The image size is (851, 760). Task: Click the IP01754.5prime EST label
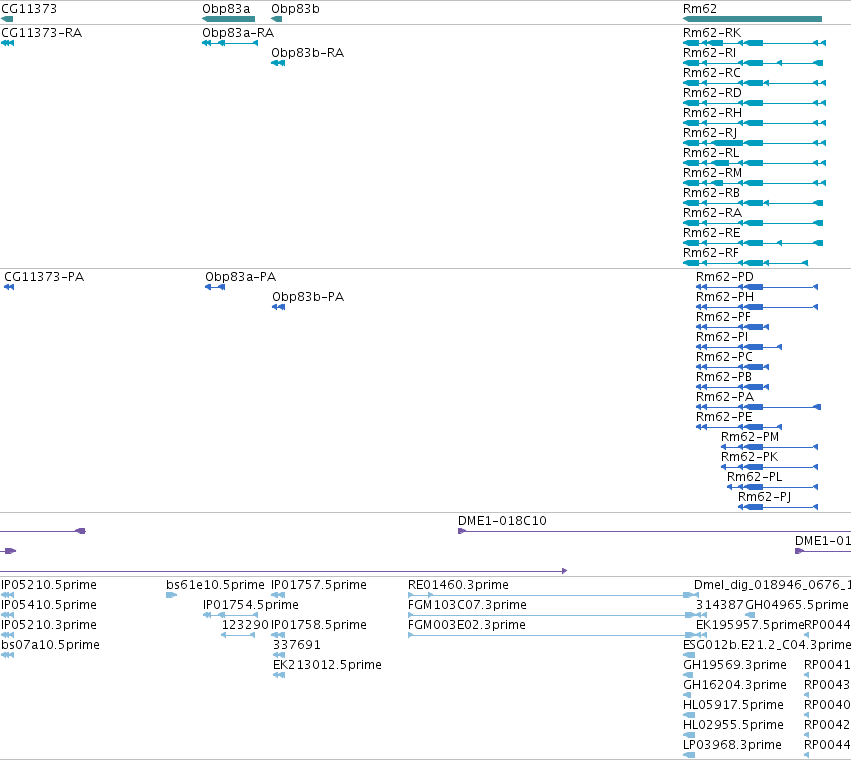tap(250, 605)
